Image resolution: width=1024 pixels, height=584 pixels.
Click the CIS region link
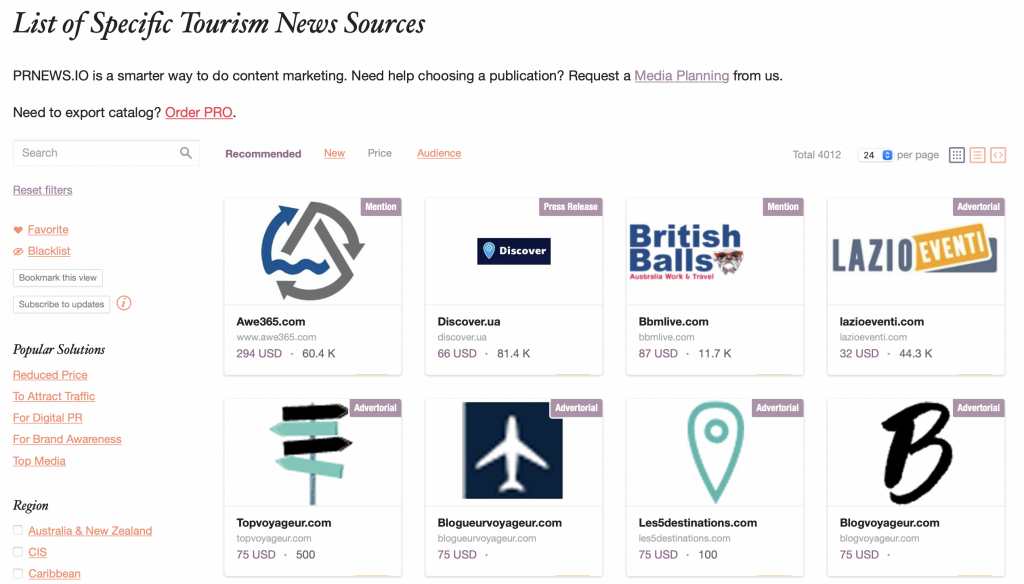pyautogui.click(x=37, y=553)
